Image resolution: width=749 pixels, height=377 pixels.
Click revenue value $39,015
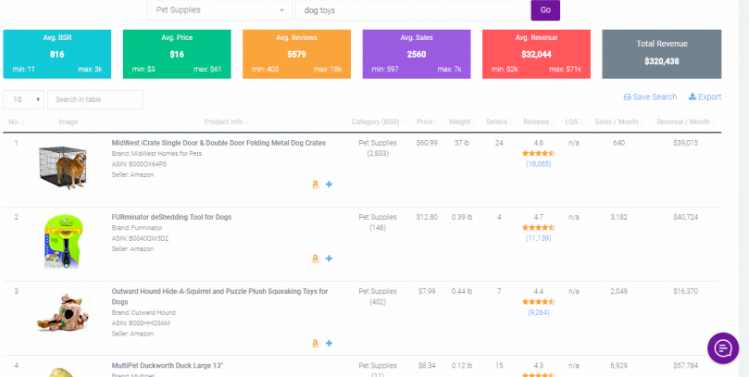685,143
